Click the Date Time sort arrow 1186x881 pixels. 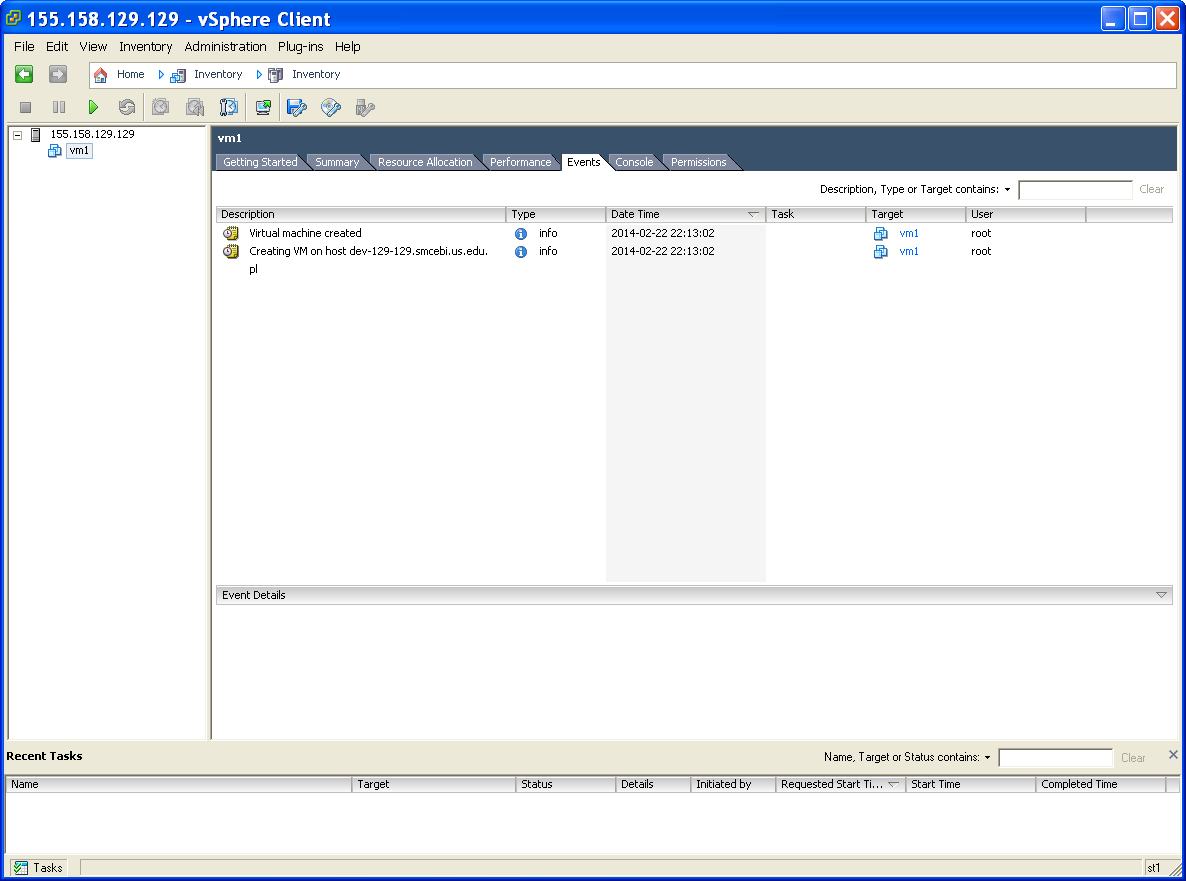pos(753,215)
